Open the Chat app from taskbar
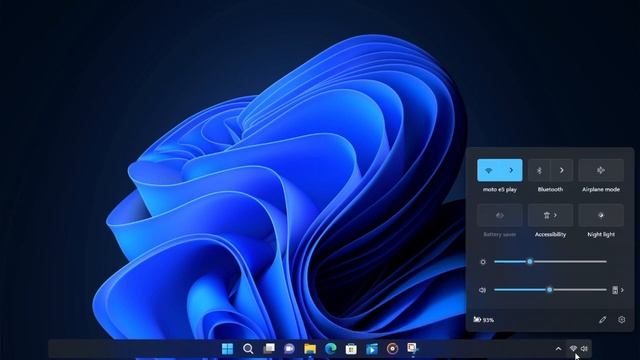Image resolution: width=640 pixels, height=360 pixels. pos(289,349)
